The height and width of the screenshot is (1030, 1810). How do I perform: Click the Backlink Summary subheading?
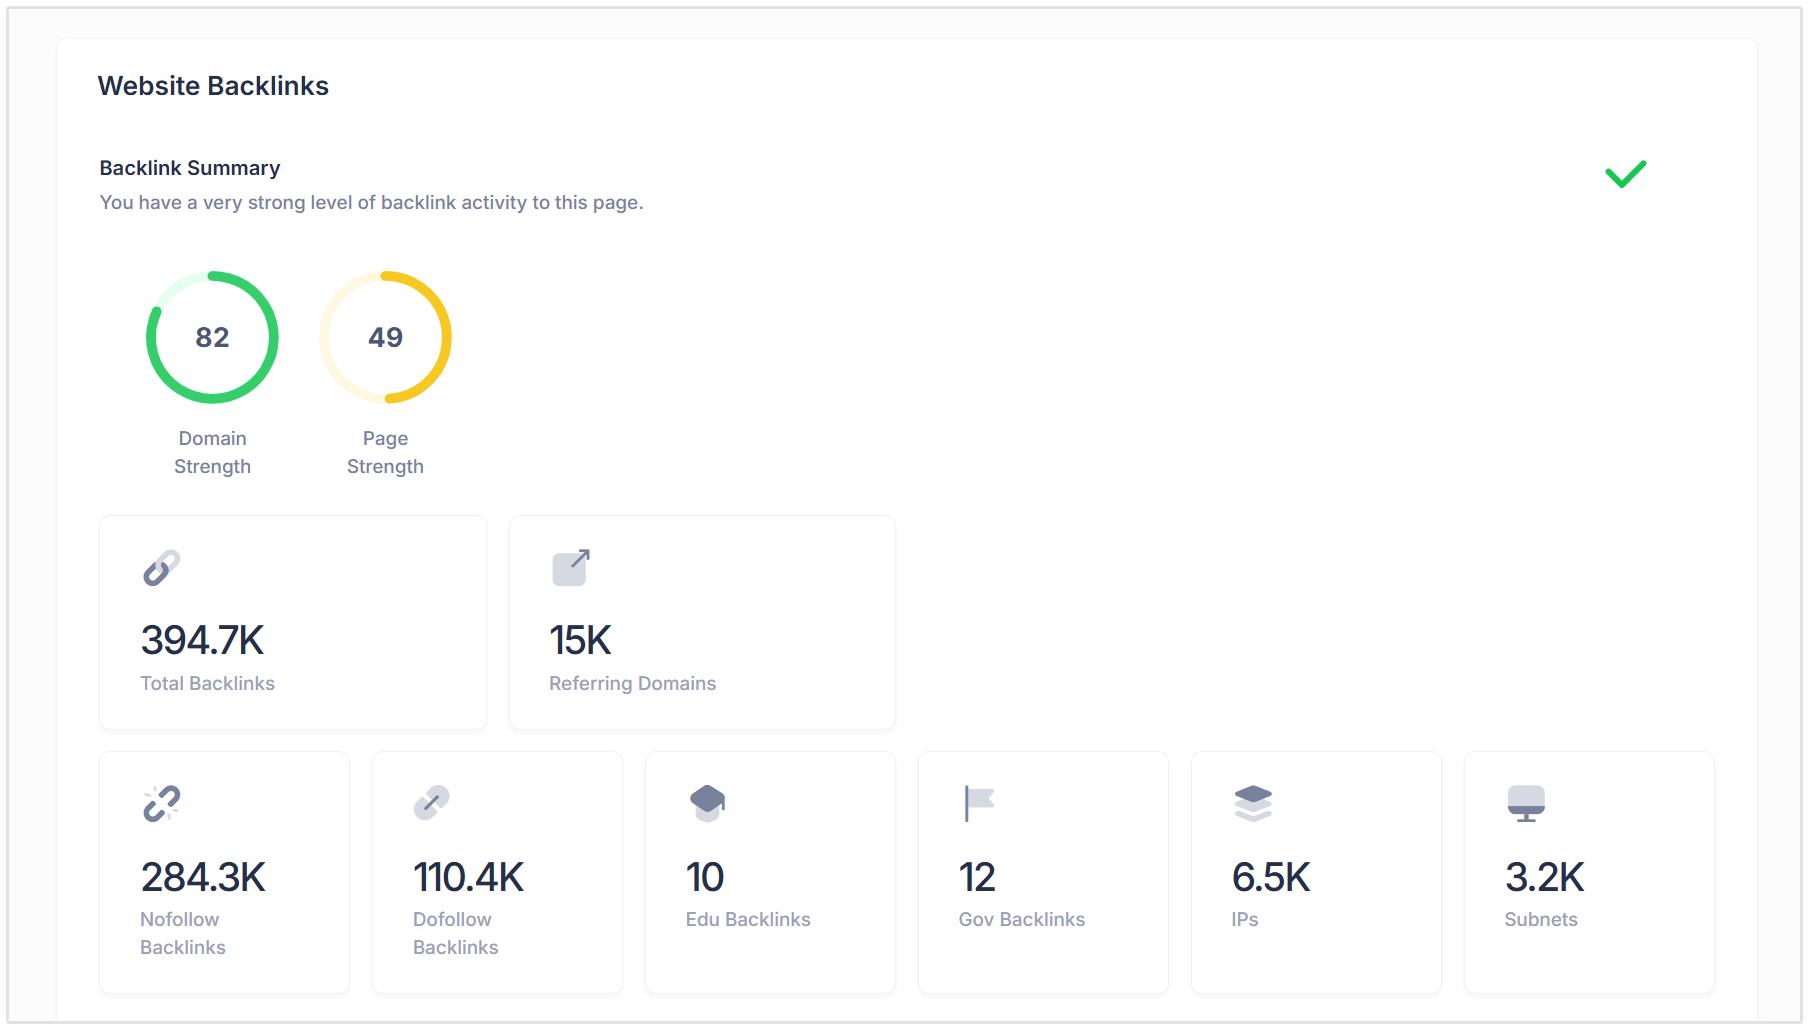[x=190, y=168]
